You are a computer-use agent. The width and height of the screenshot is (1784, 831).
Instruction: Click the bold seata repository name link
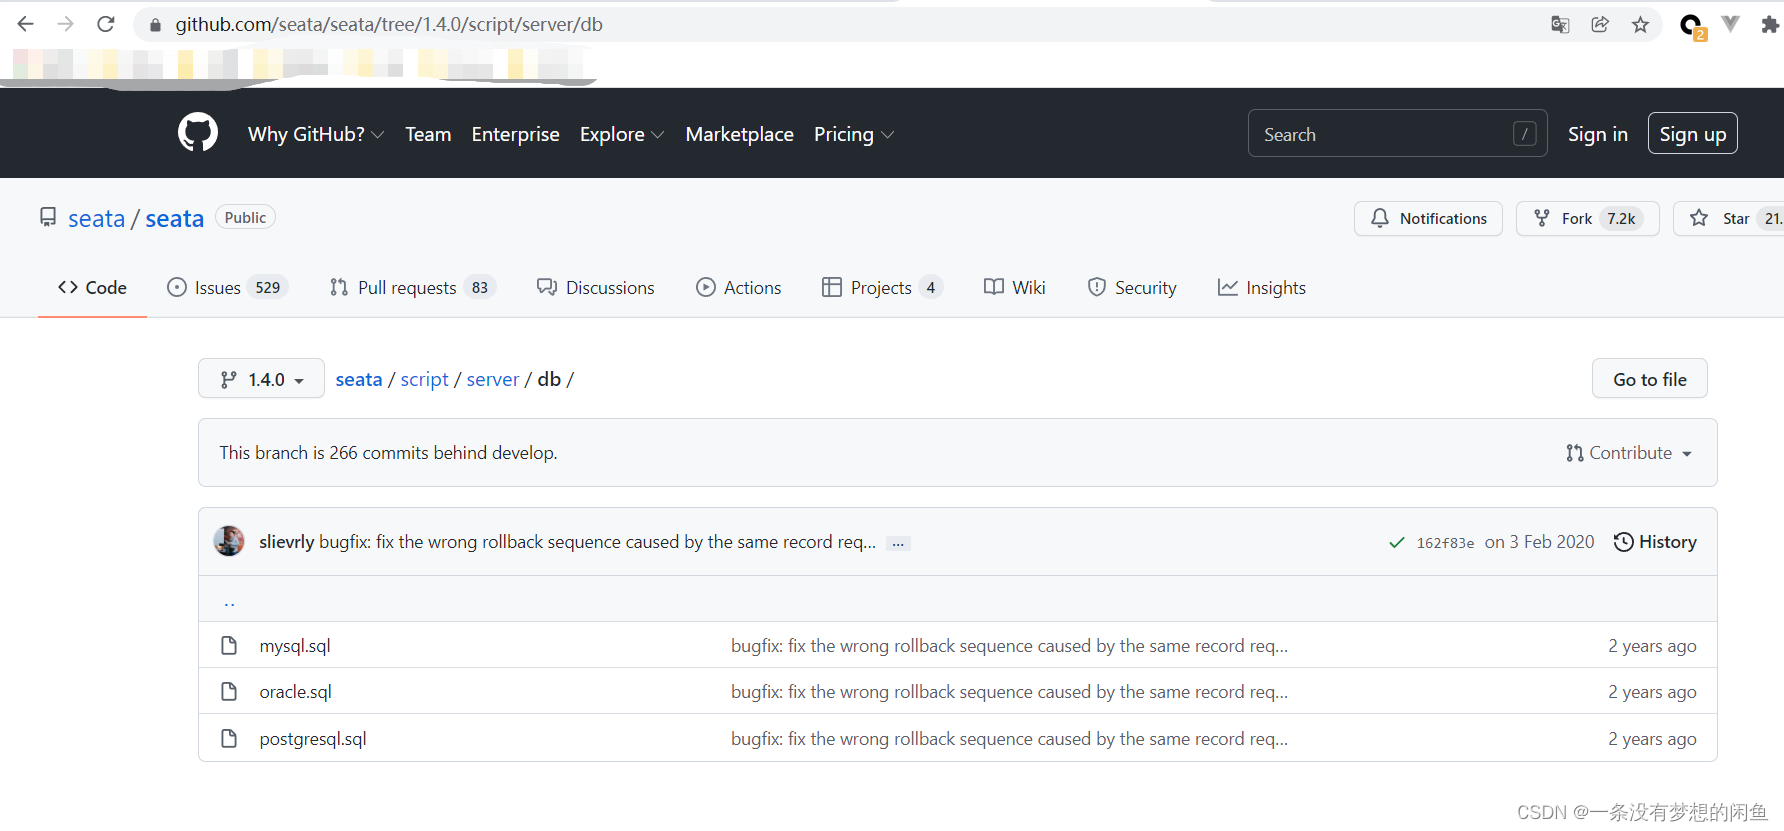coord(175,218)
